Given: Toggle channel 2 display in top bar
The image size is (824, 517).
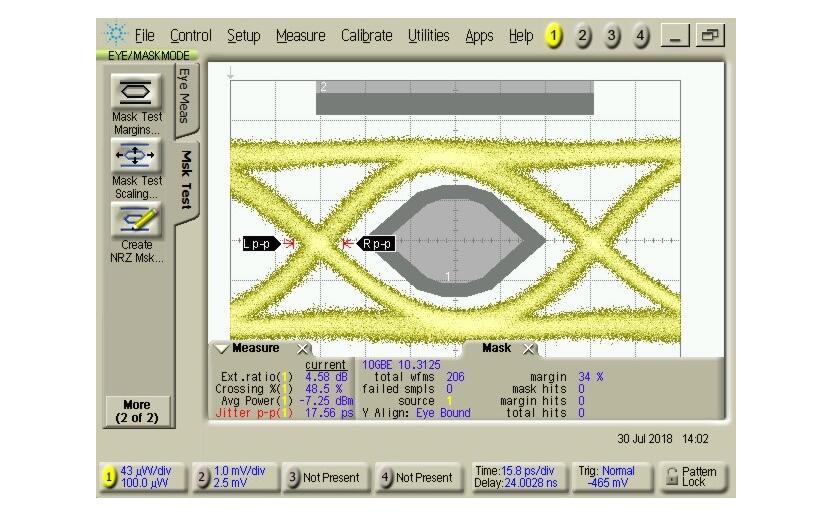Looking at the screenshot, I should coord(583,36).
